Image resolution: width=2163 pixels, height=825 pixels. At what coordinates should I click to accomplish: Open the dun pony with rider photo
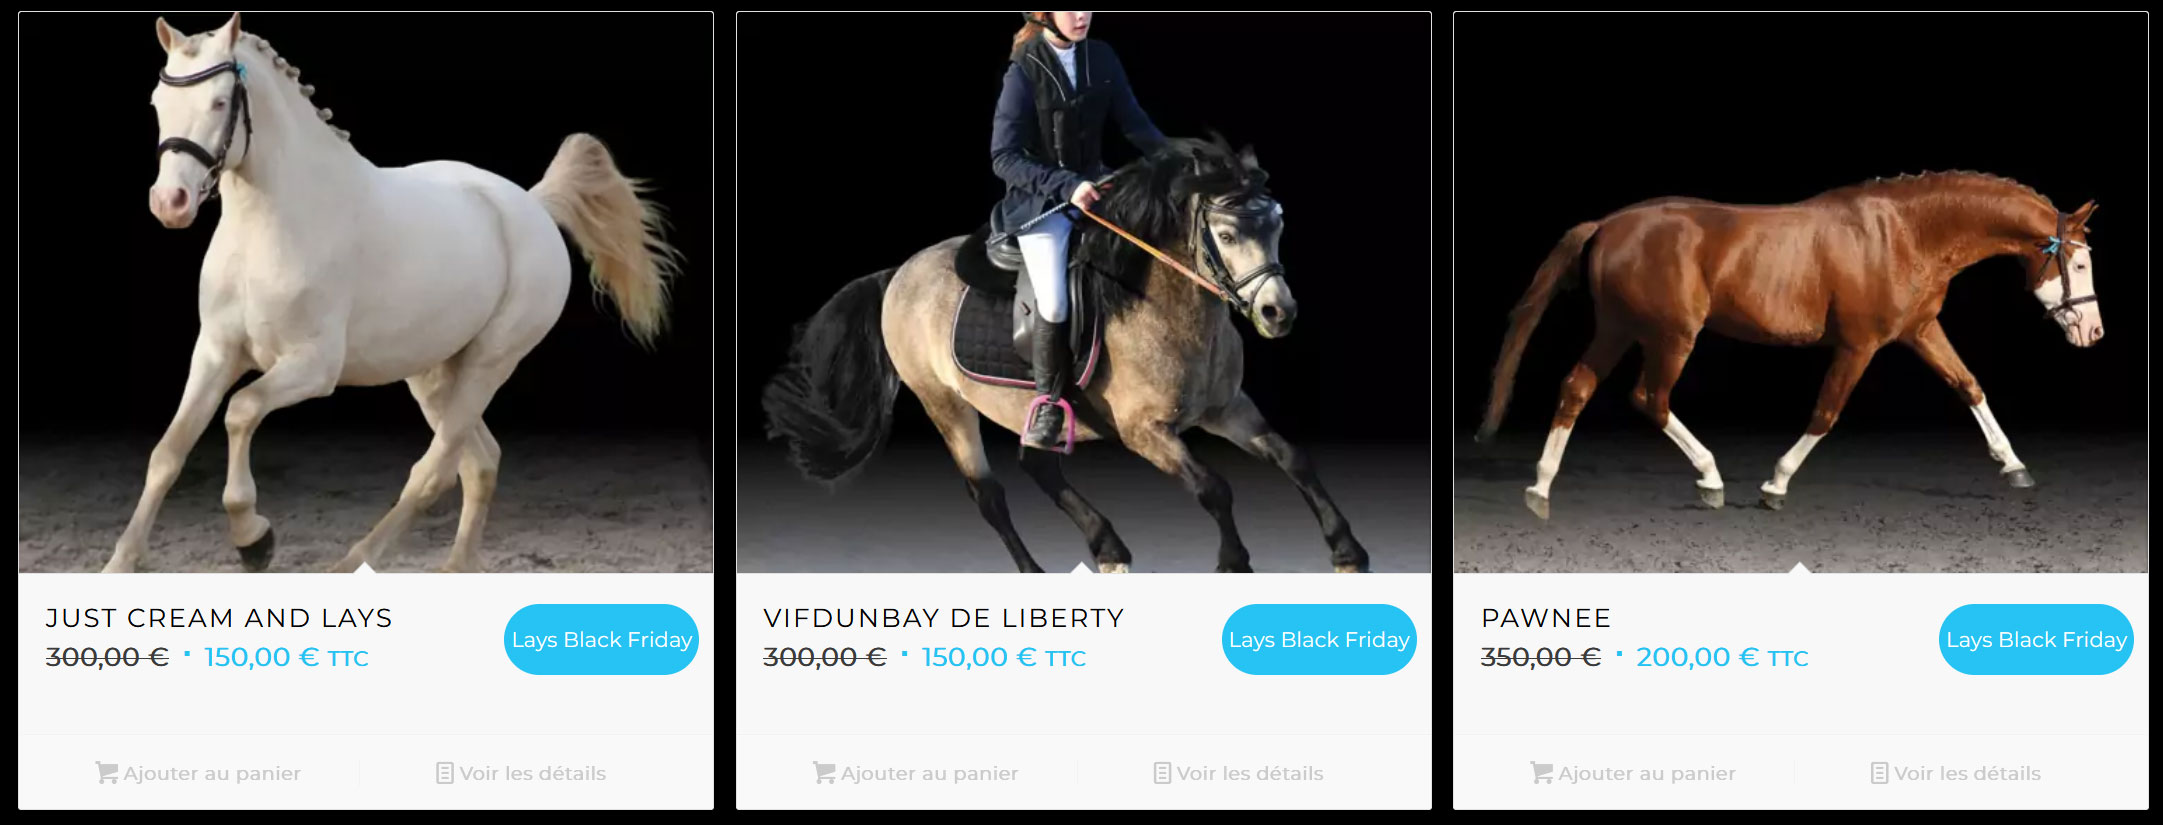coord(1084,292)
